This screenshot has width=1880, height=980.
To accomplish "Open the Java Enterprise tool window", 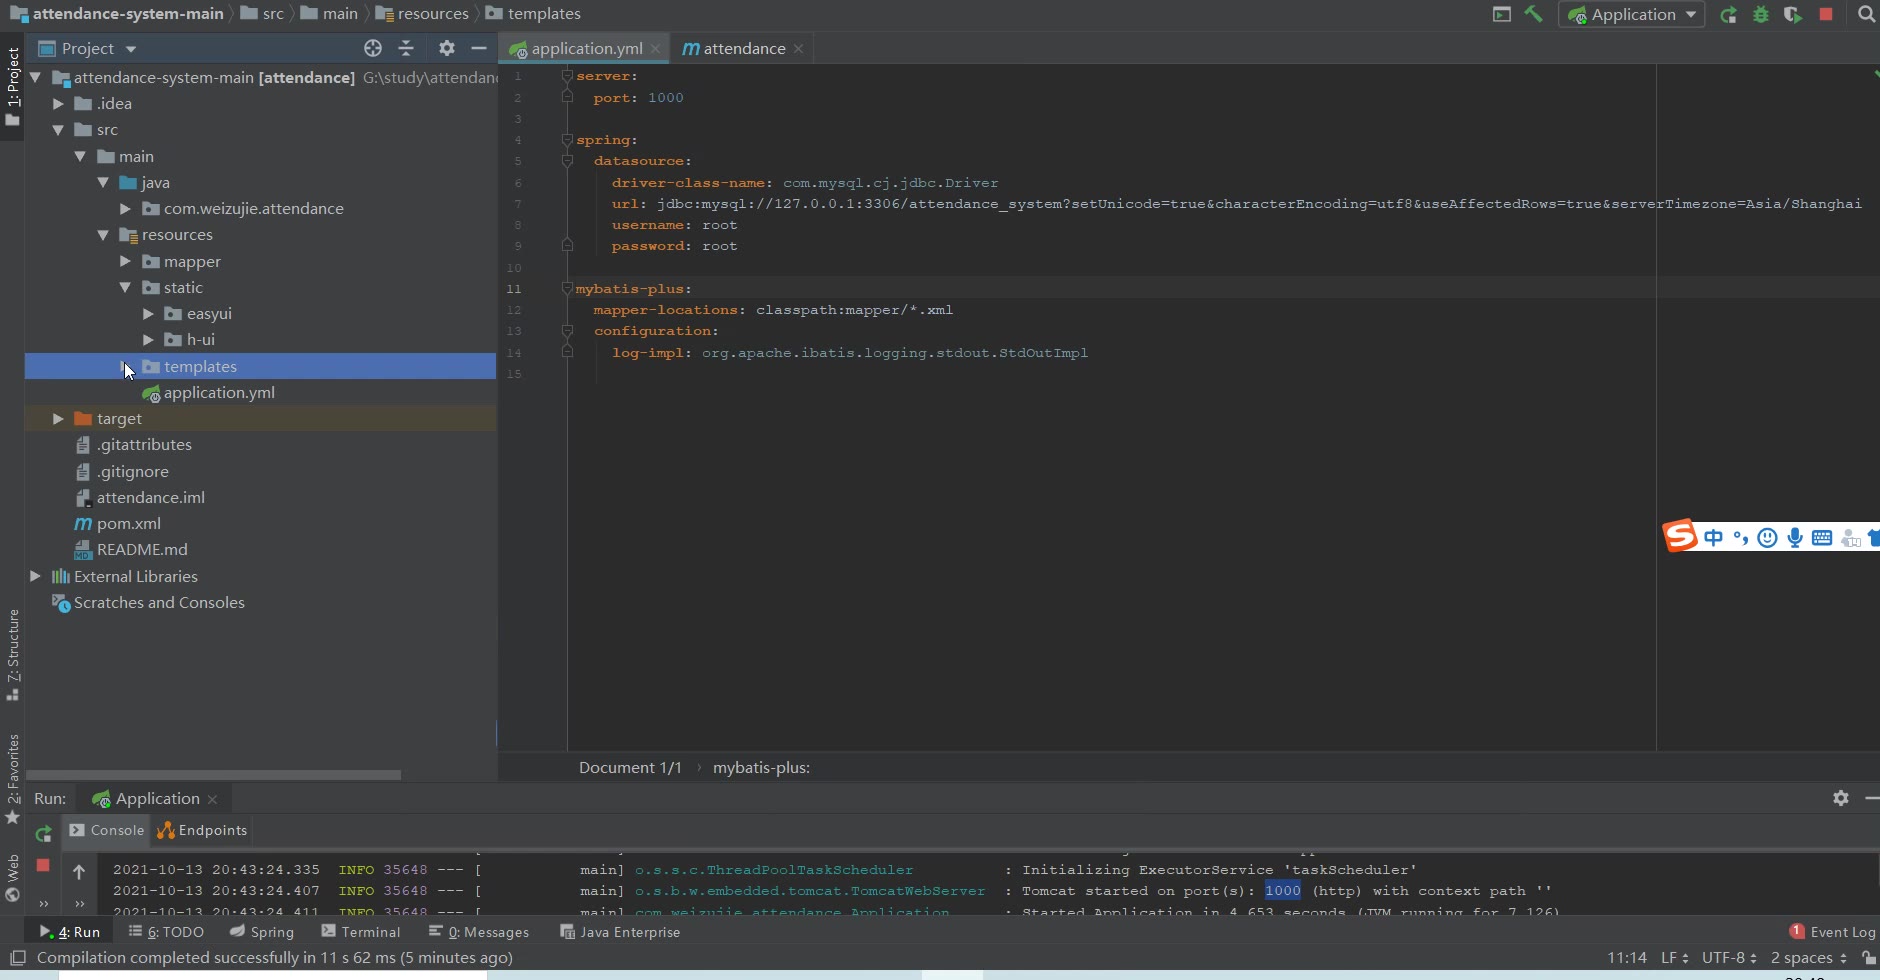I will click(620, 932).
